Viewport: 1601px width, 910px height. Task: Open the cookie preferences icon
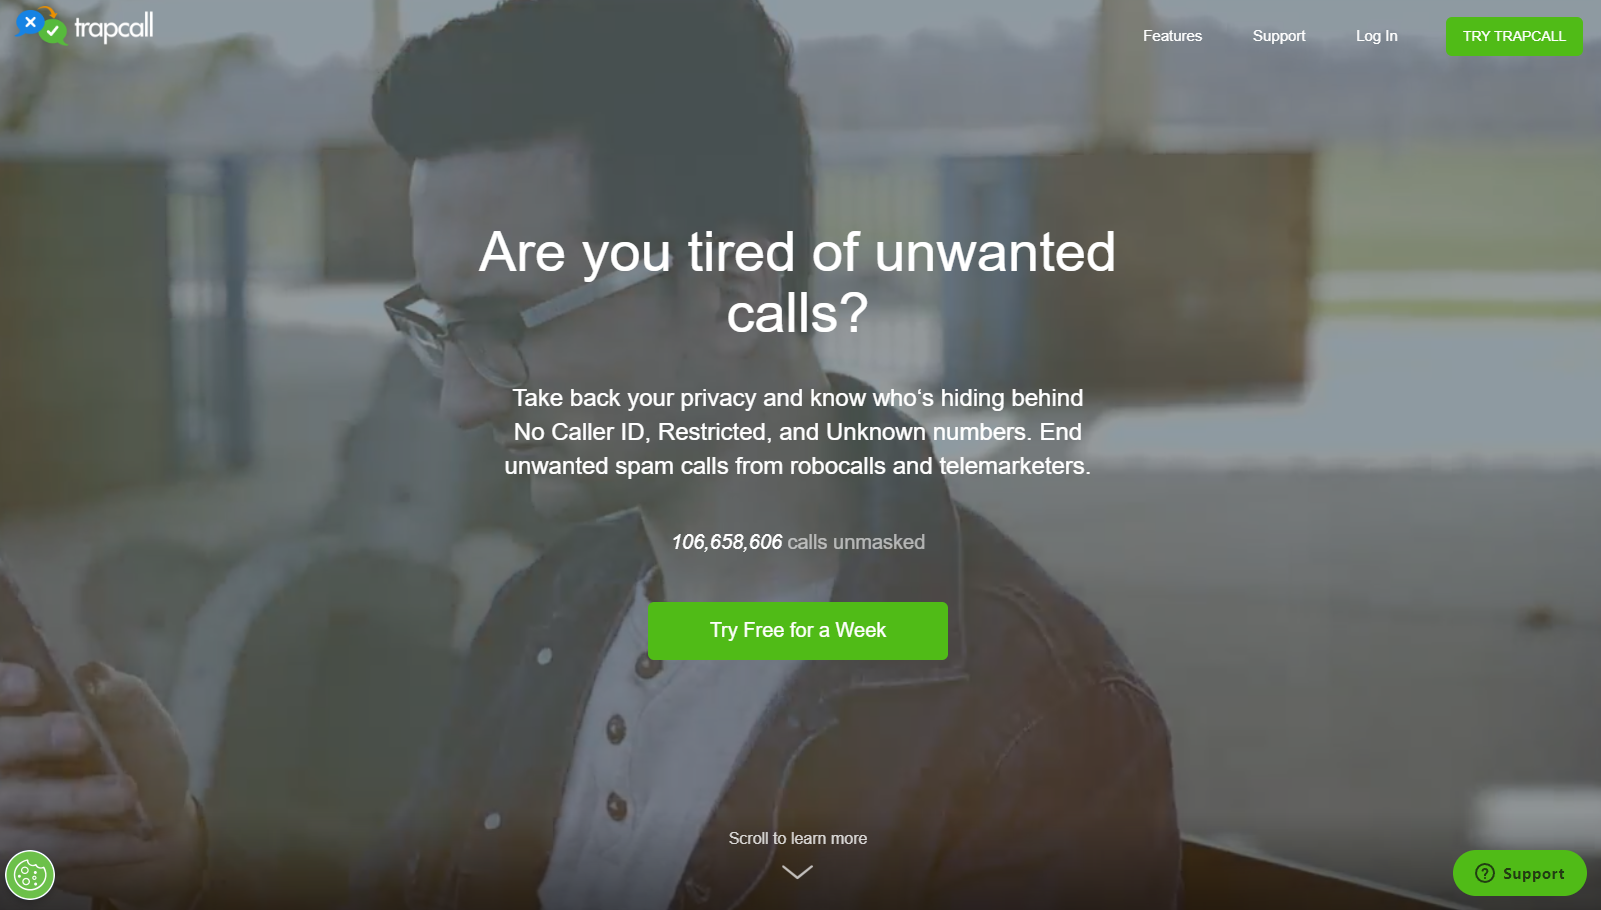30,875
